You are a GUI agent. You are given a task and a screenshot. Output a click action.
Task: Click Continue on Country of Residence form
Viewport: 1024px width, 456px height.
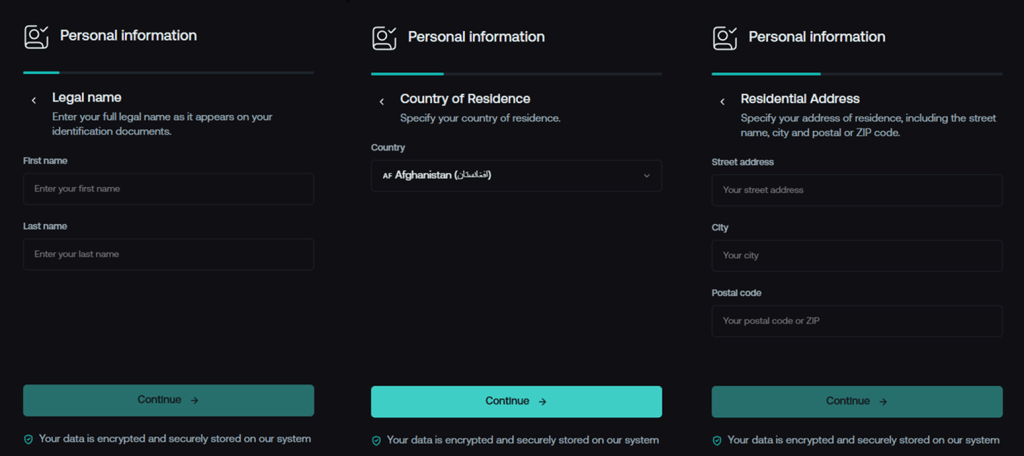(517, 402)
